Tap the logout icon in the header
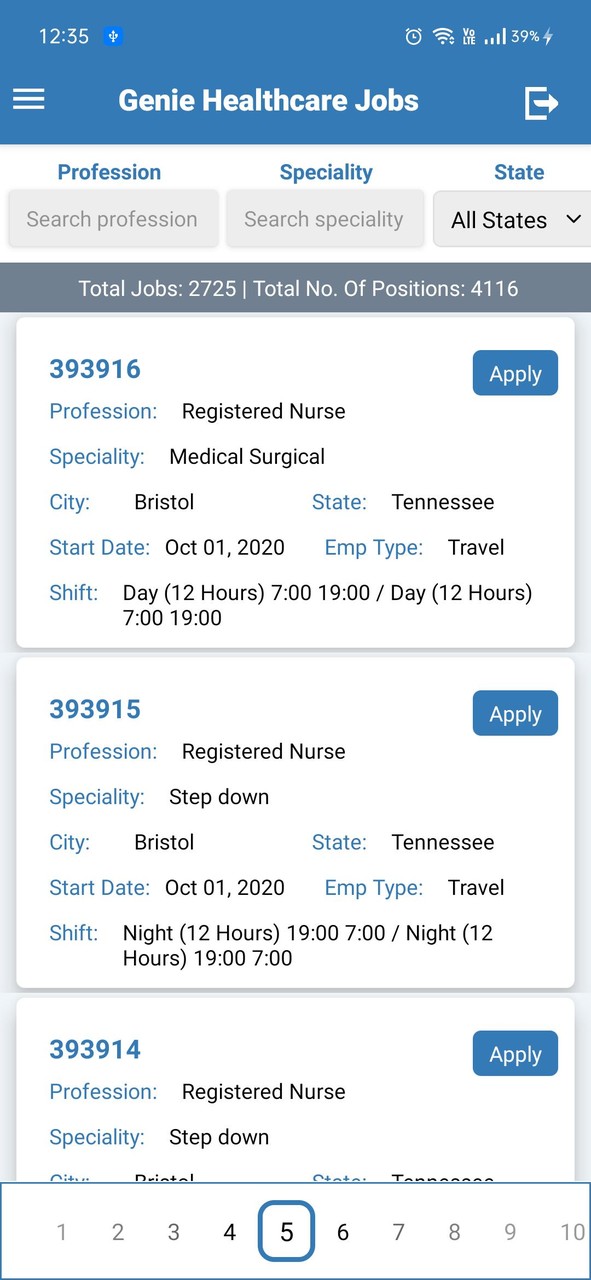 pos(541,102)
